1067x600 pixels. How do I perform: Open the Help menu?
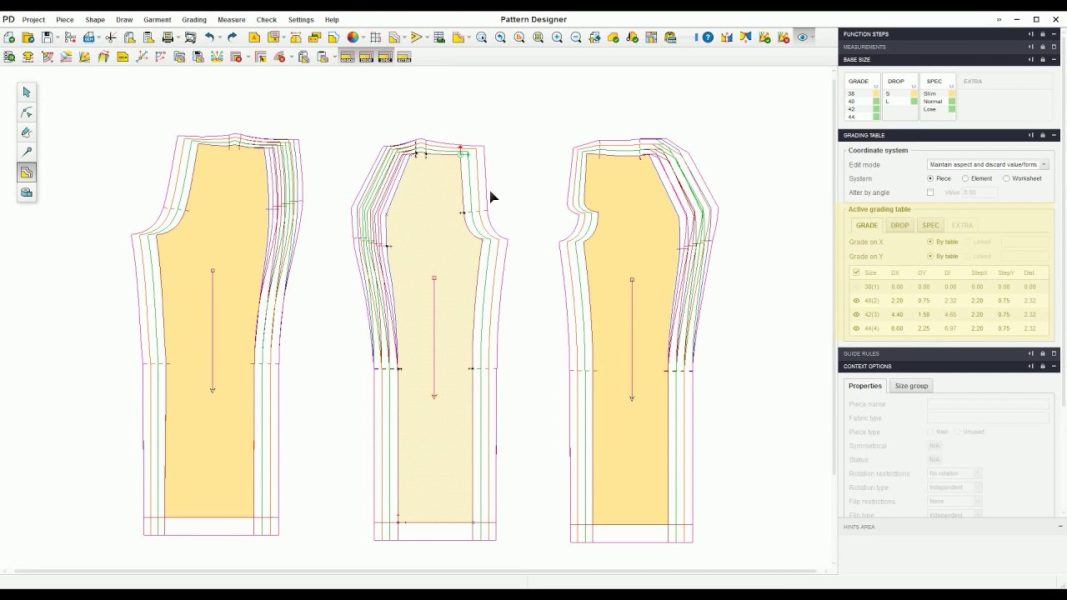pyautogui.click(x=331, y=20)
